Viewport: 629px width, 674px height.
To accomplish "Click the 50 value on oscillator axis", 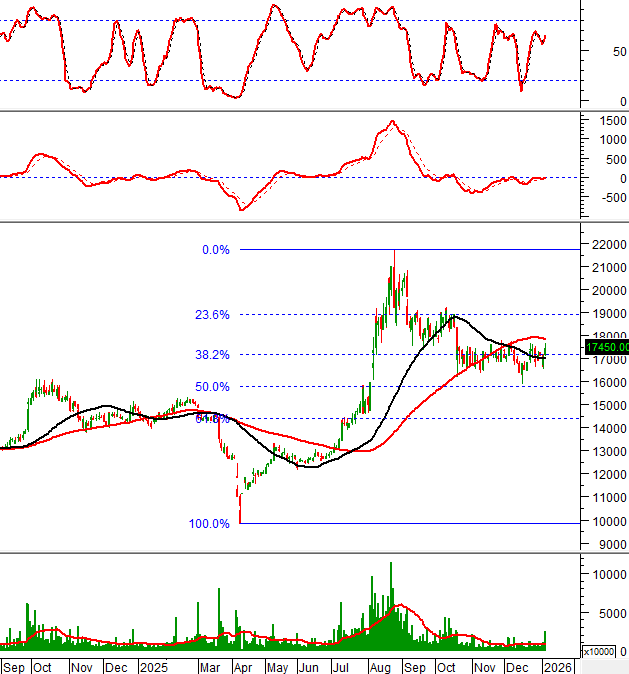I will point(620,51).
